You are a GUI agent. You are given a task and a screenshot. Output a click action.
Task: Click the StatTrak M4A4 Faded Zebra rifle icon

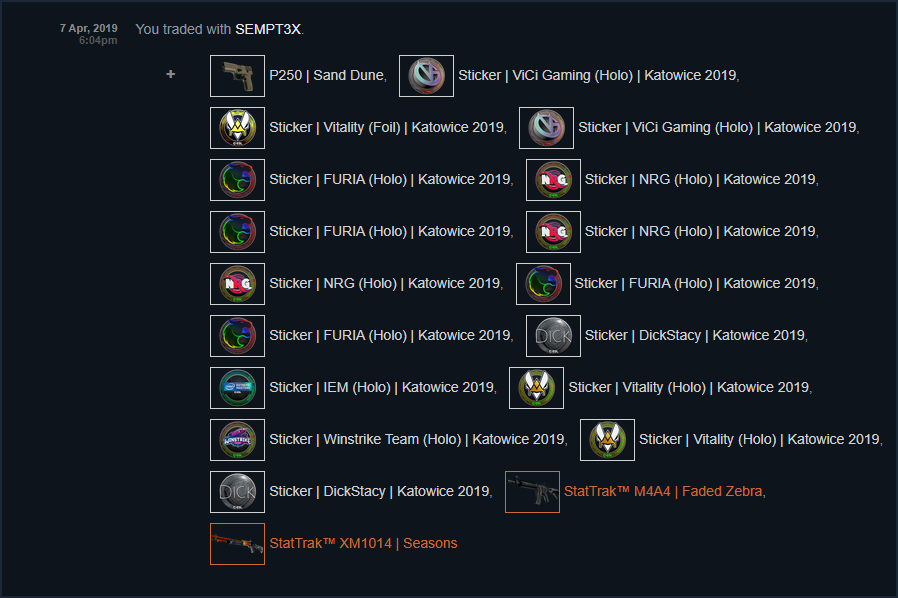532,492
